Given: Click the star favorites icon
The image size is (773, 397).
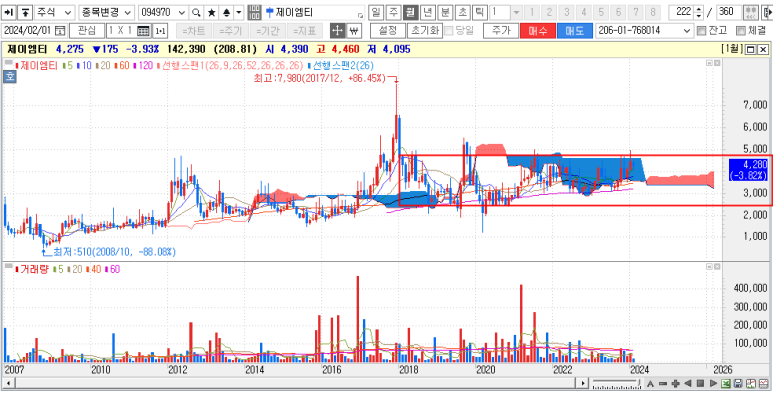Looking at the screenshot, I should click(211, 12).
